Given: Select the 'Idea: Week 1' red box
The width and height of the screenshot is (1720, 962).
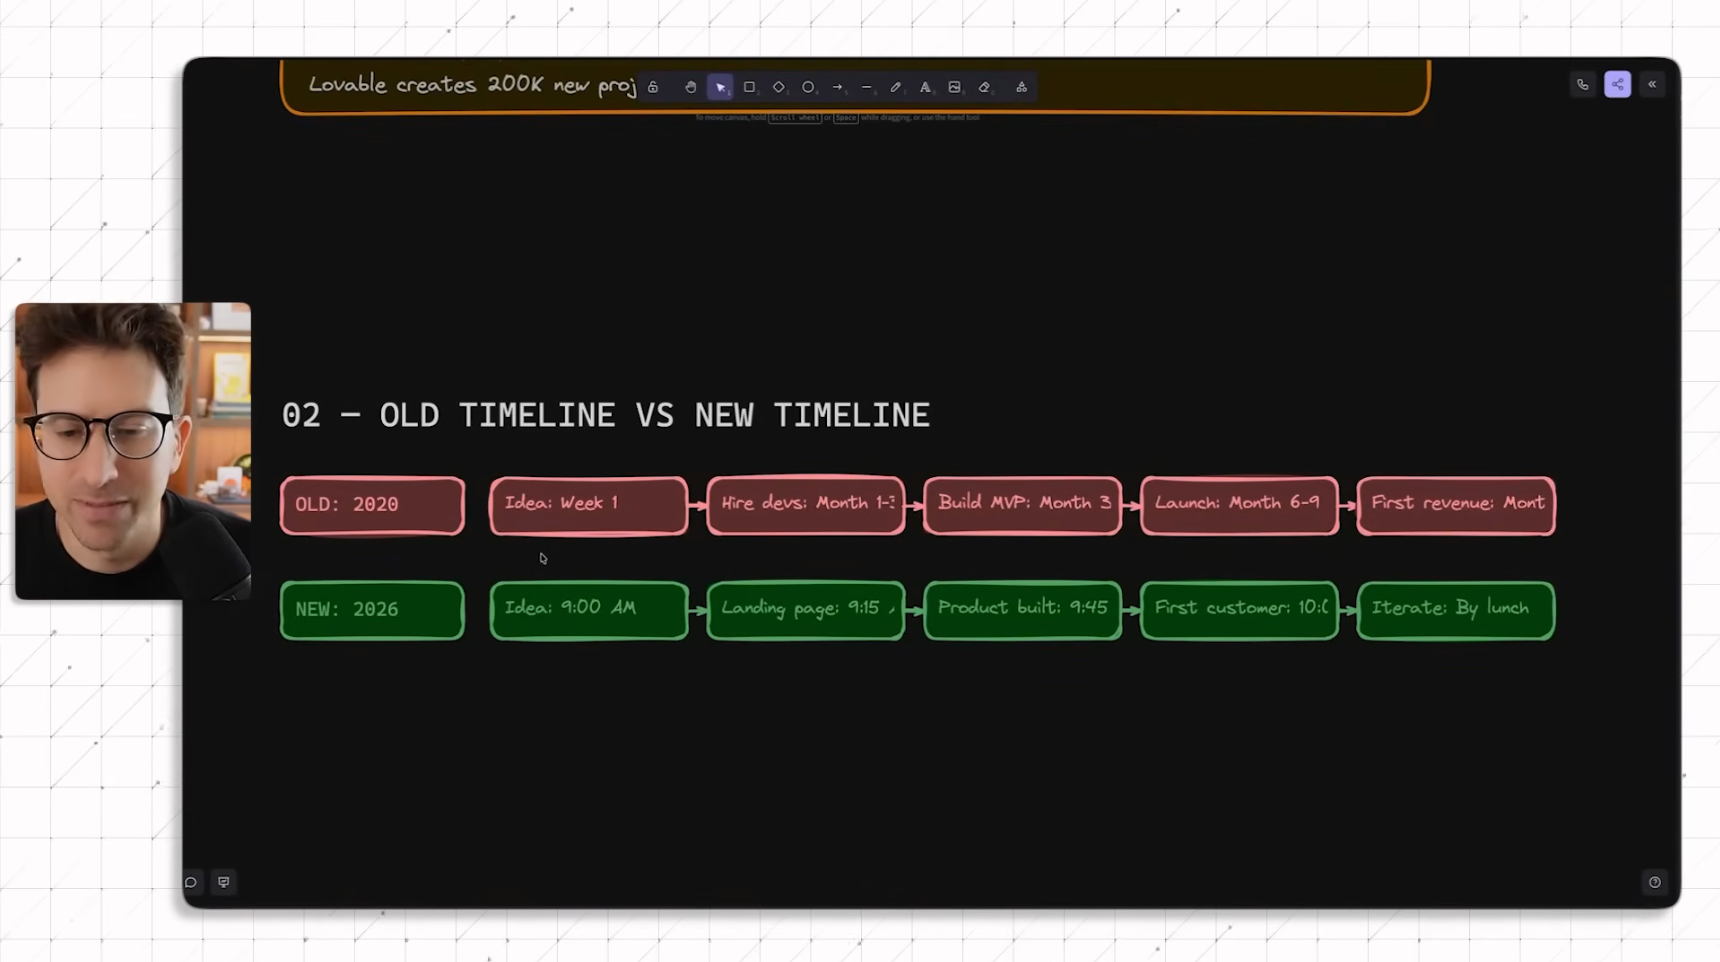Looking at the screenshot, I should coord(589,505).
